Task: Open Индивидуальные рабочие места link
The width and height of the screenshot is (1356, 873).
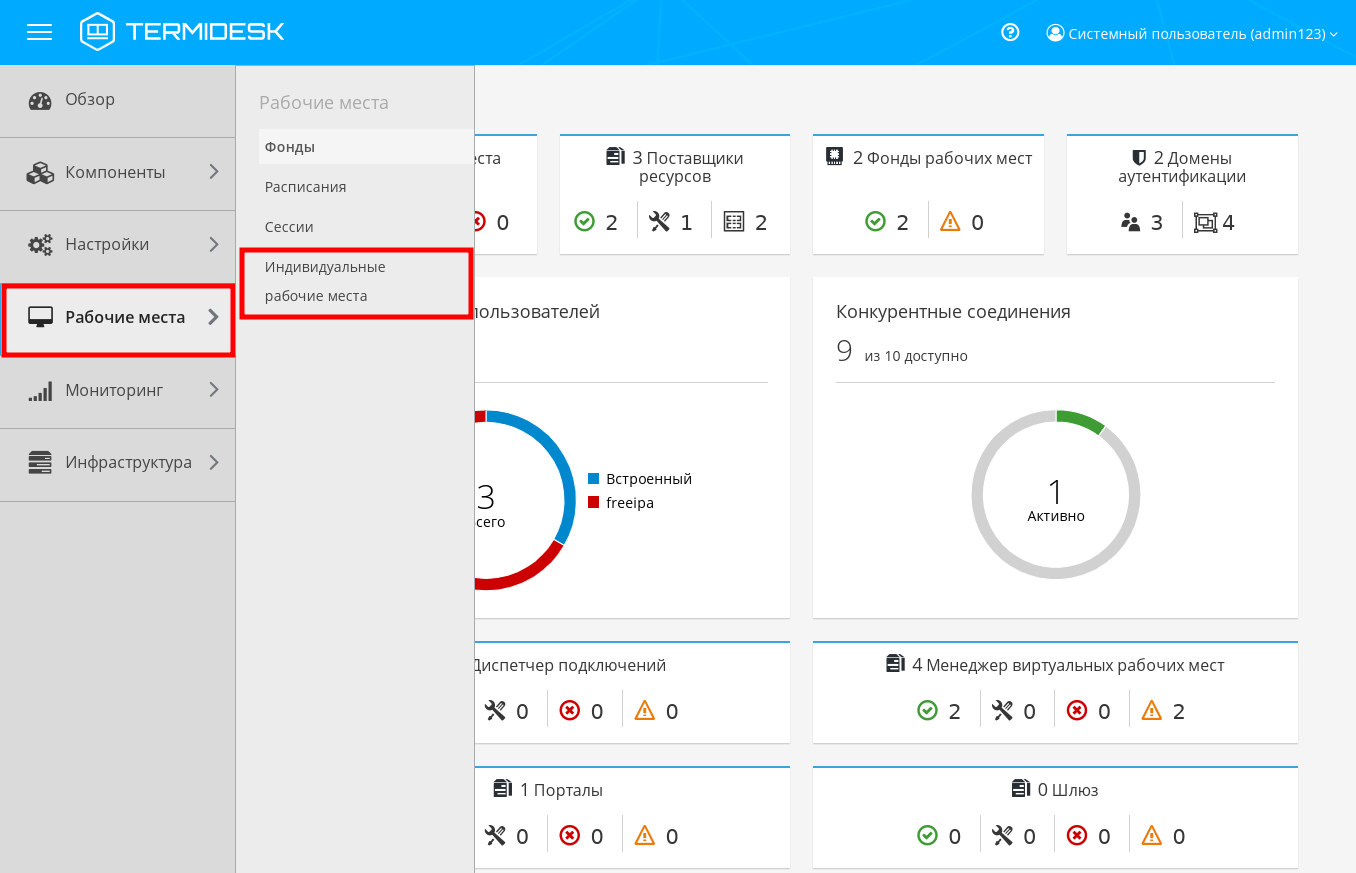Action: 324,282
